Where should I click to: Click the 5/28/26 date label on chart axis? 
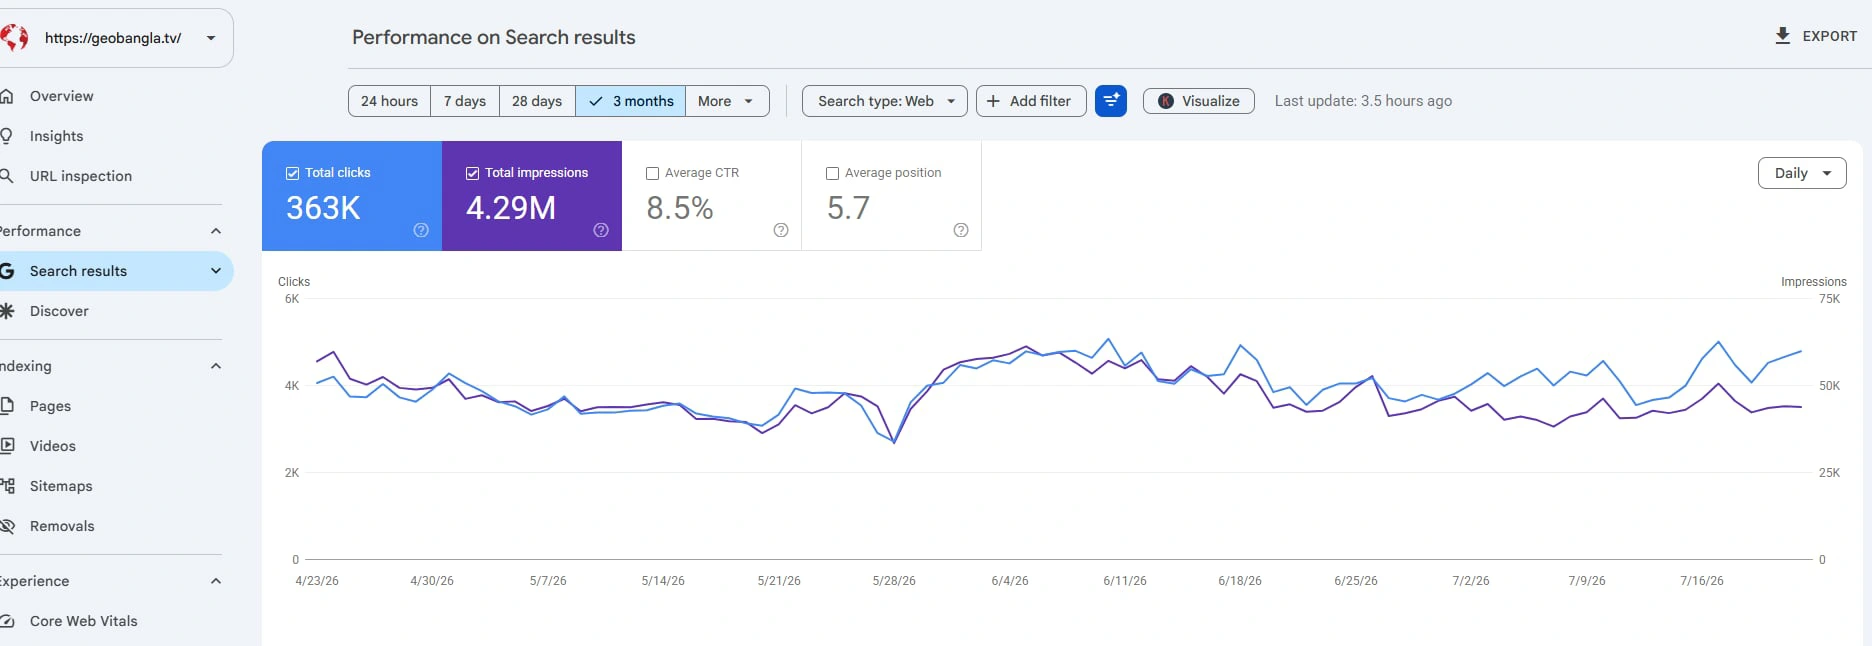click(x=894, y=581)
